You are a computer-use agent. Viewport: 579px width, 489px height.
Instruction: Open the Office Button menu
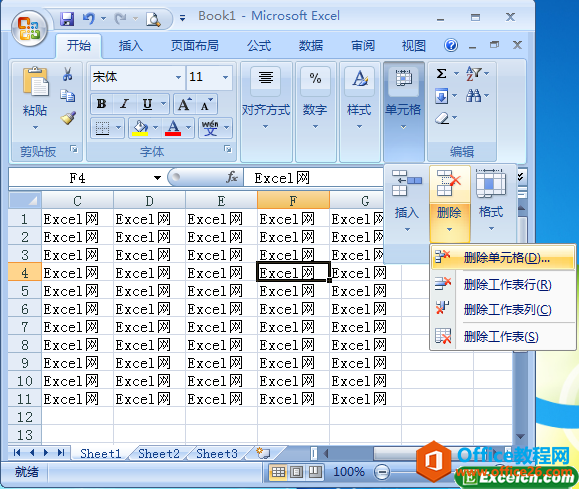pos(29,28)
